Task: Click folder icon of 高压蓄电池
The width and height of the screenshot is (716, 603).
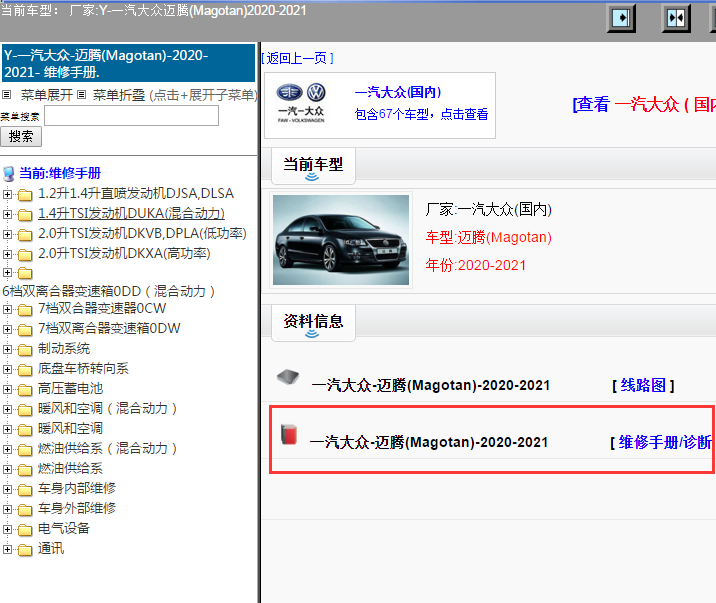Action: 25,389
